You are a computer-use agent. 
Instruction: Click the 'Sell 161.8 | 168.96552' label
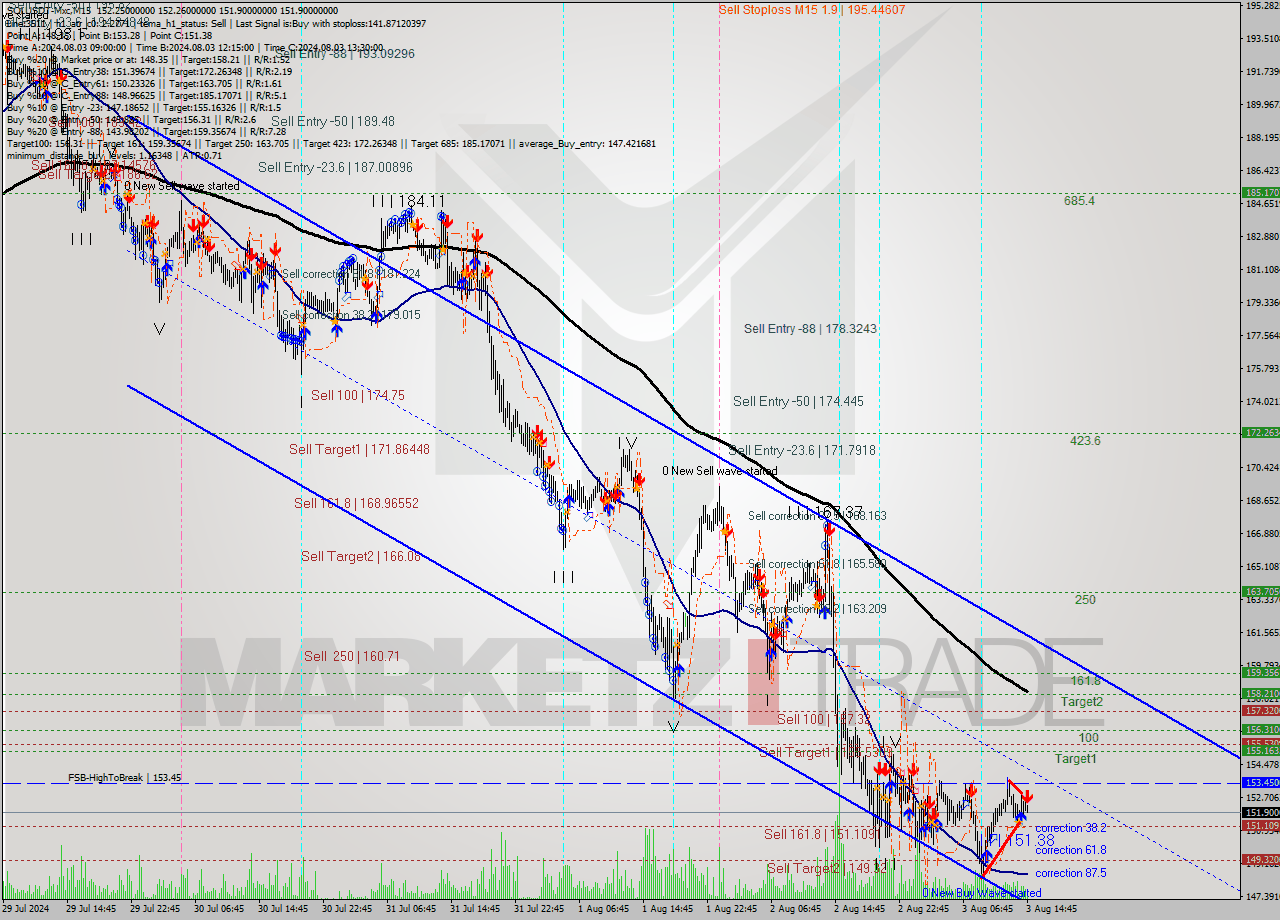pyautogui.click(x=356, y=503)
